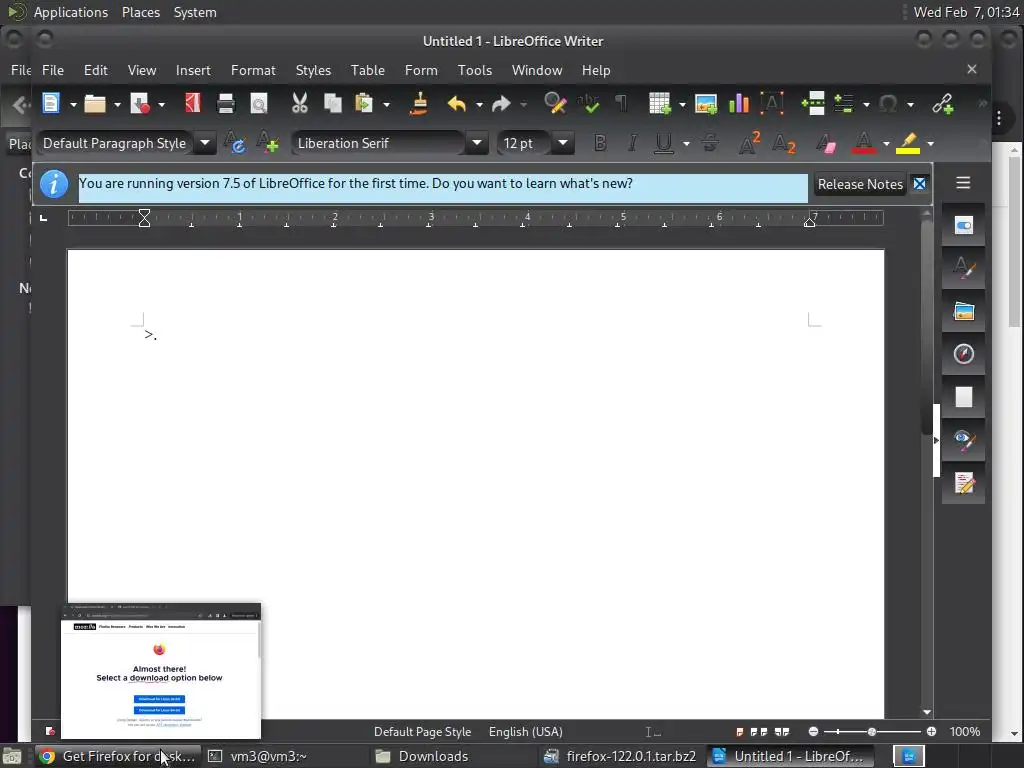Apply yellow highlighting color
The height and width of the screenshot is (768, 1024).
(908, 143)
